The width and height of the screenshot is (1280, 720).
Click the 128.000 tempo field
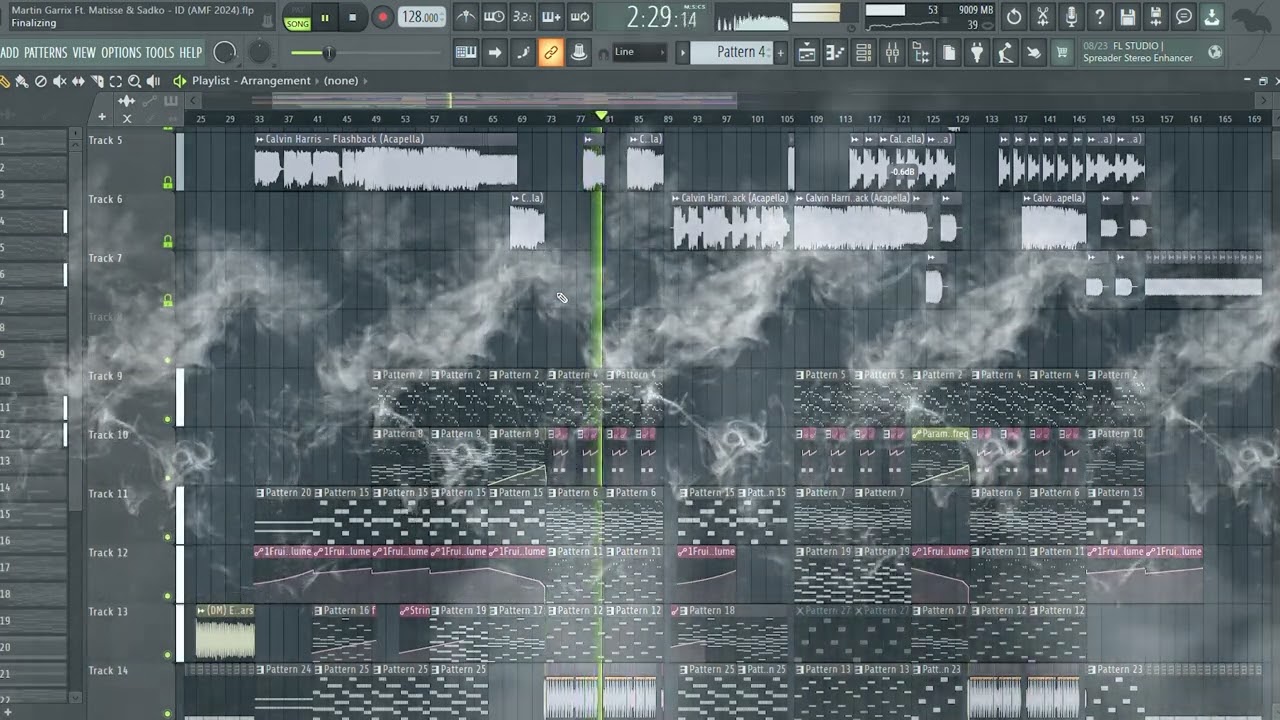coord(422,17)
